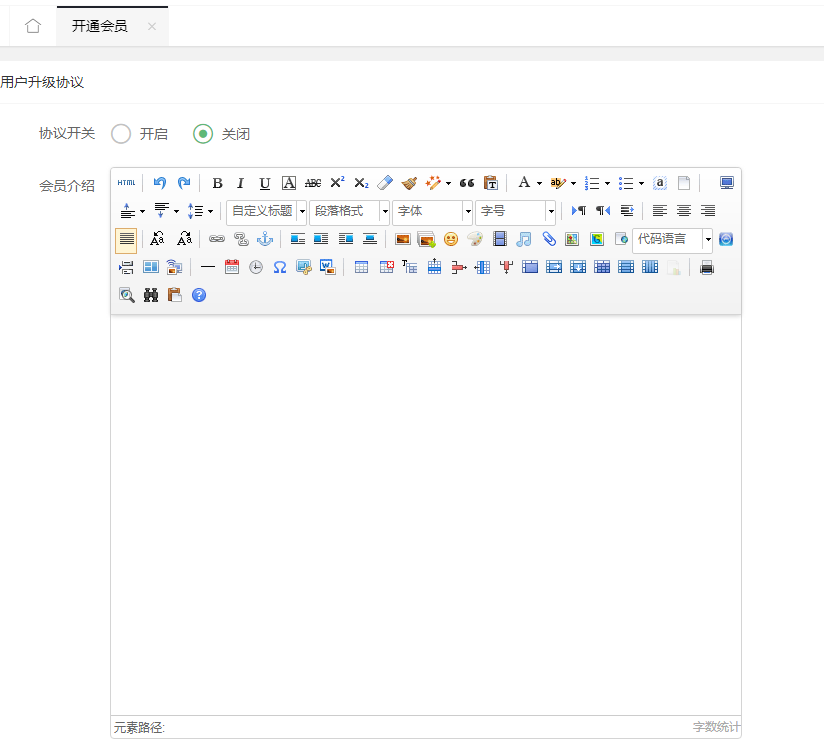Print the editor content
Screen dimensions: 824x751
pos(707,268)
